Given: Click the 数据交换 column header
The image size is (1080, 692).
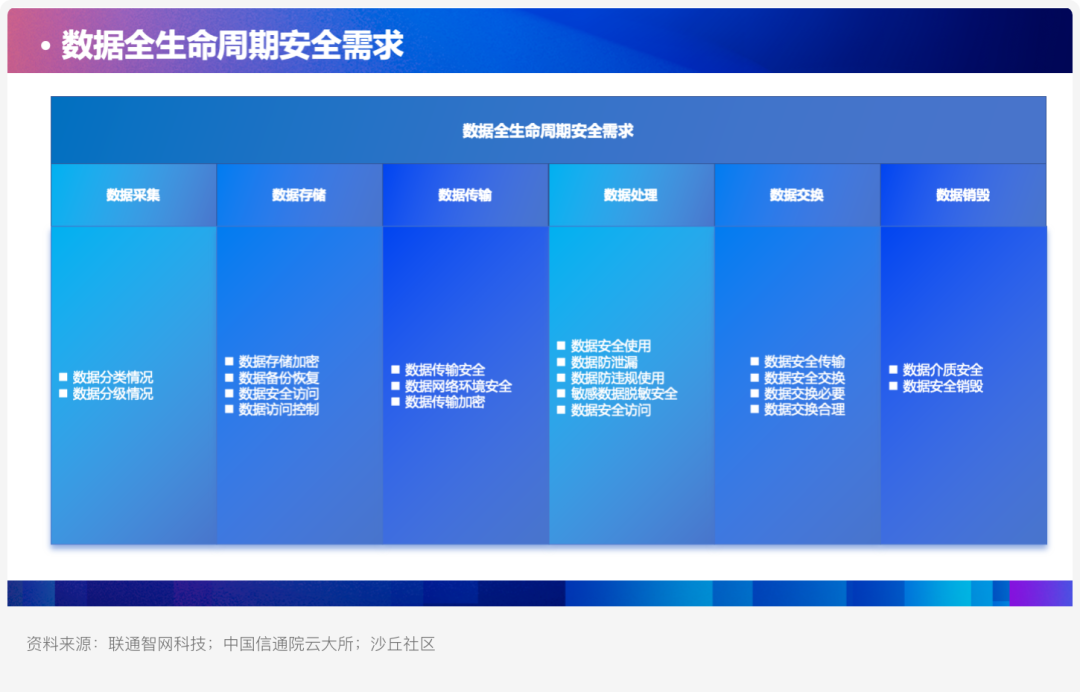Looking at the screenshot, I should (797, 195).
